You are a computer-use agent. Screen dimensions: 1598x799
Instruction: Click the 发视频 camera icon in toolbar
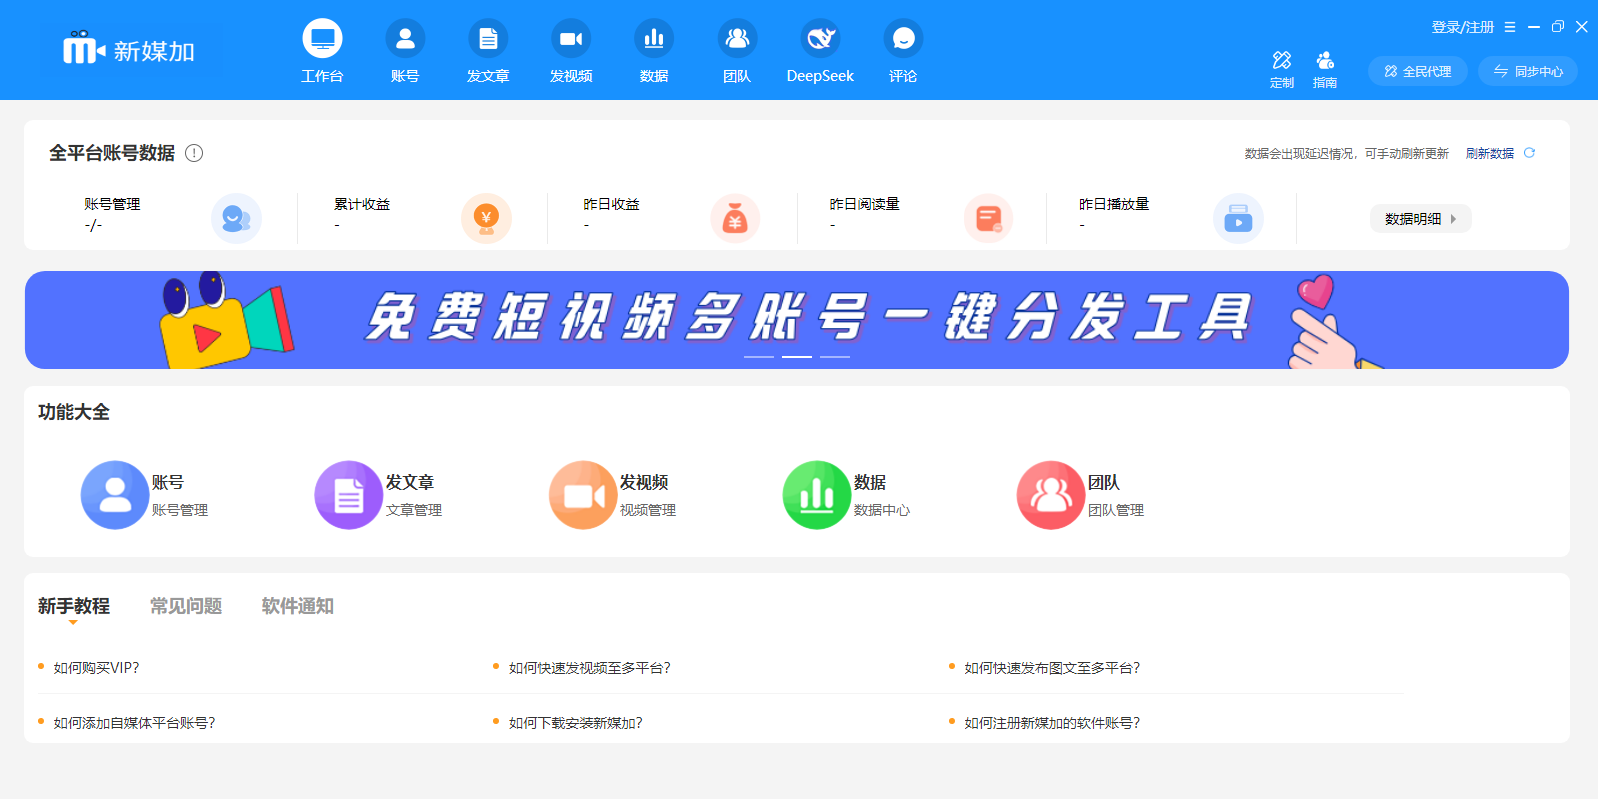tap(571, 39)
